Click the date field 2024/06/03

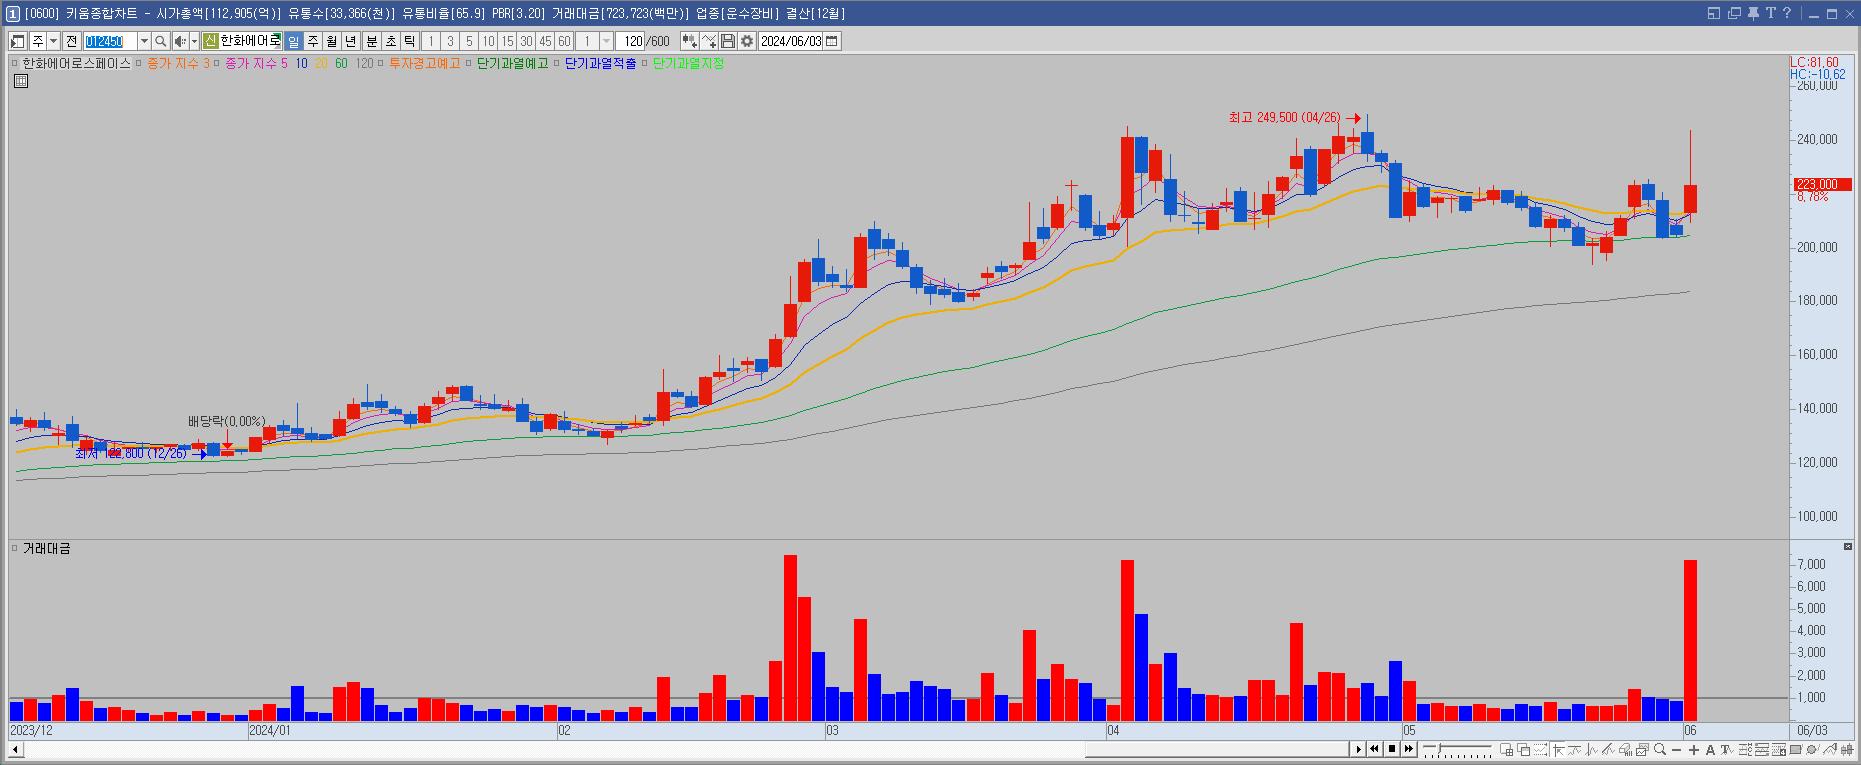(x=791, y=41)
